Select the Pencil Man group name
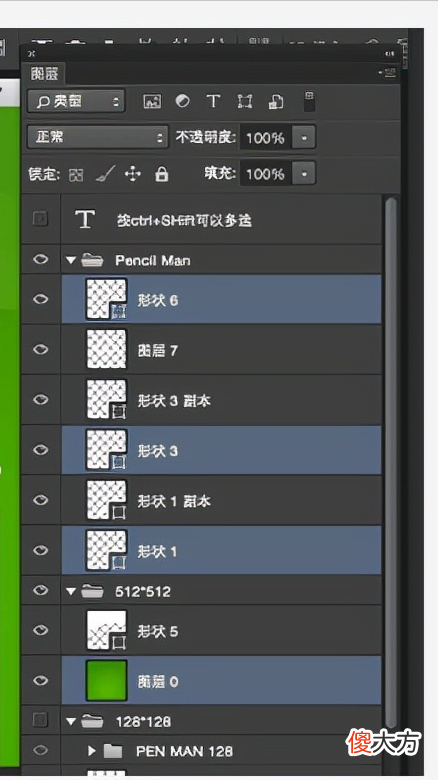The width and height of the screenshot is (438, 780). (x=152, y=260)
